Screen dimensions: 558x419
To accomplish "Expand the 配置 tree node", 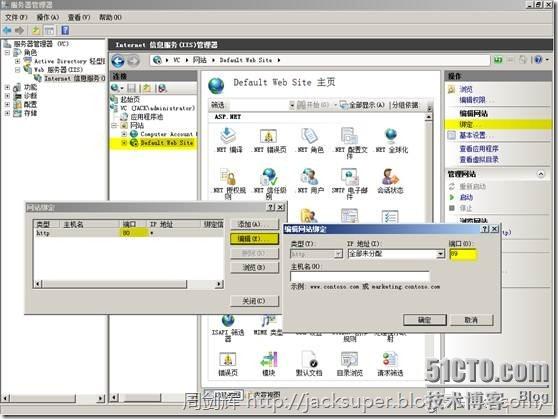I will 7,105.
